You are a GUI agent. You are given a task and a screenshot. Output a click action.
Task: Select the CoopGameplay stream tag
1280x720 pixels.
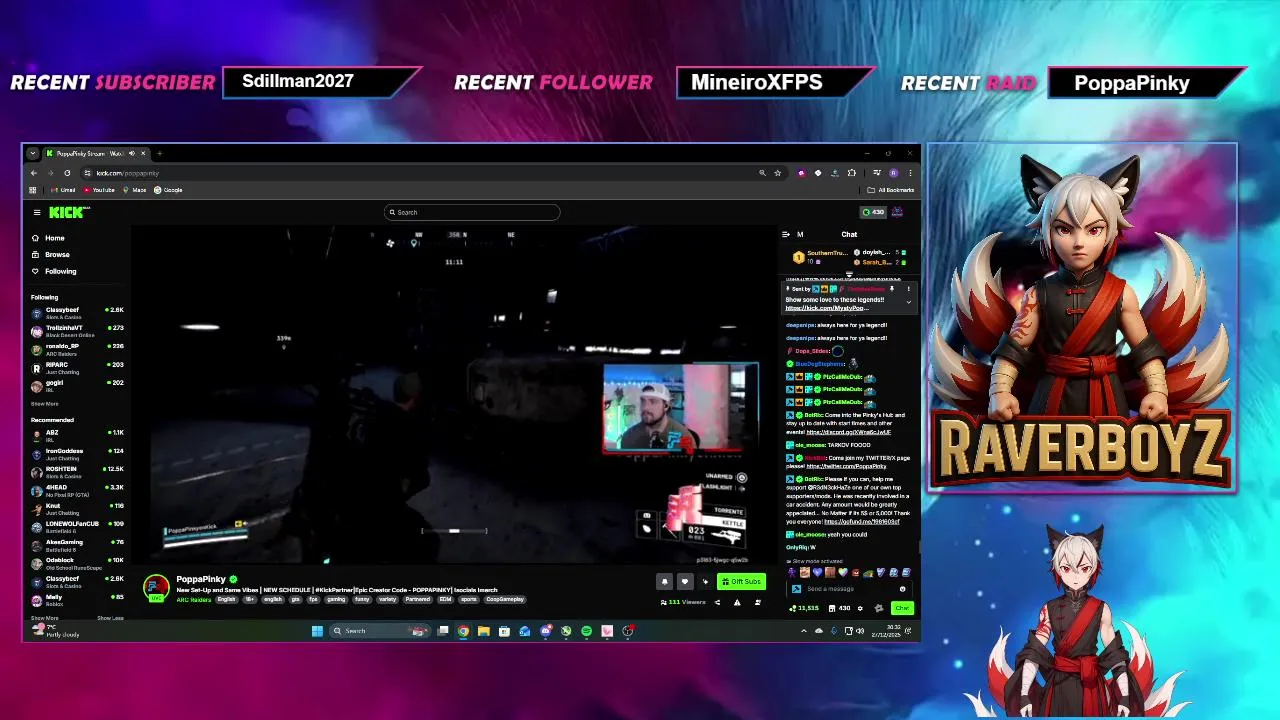(x=505, y=599)
